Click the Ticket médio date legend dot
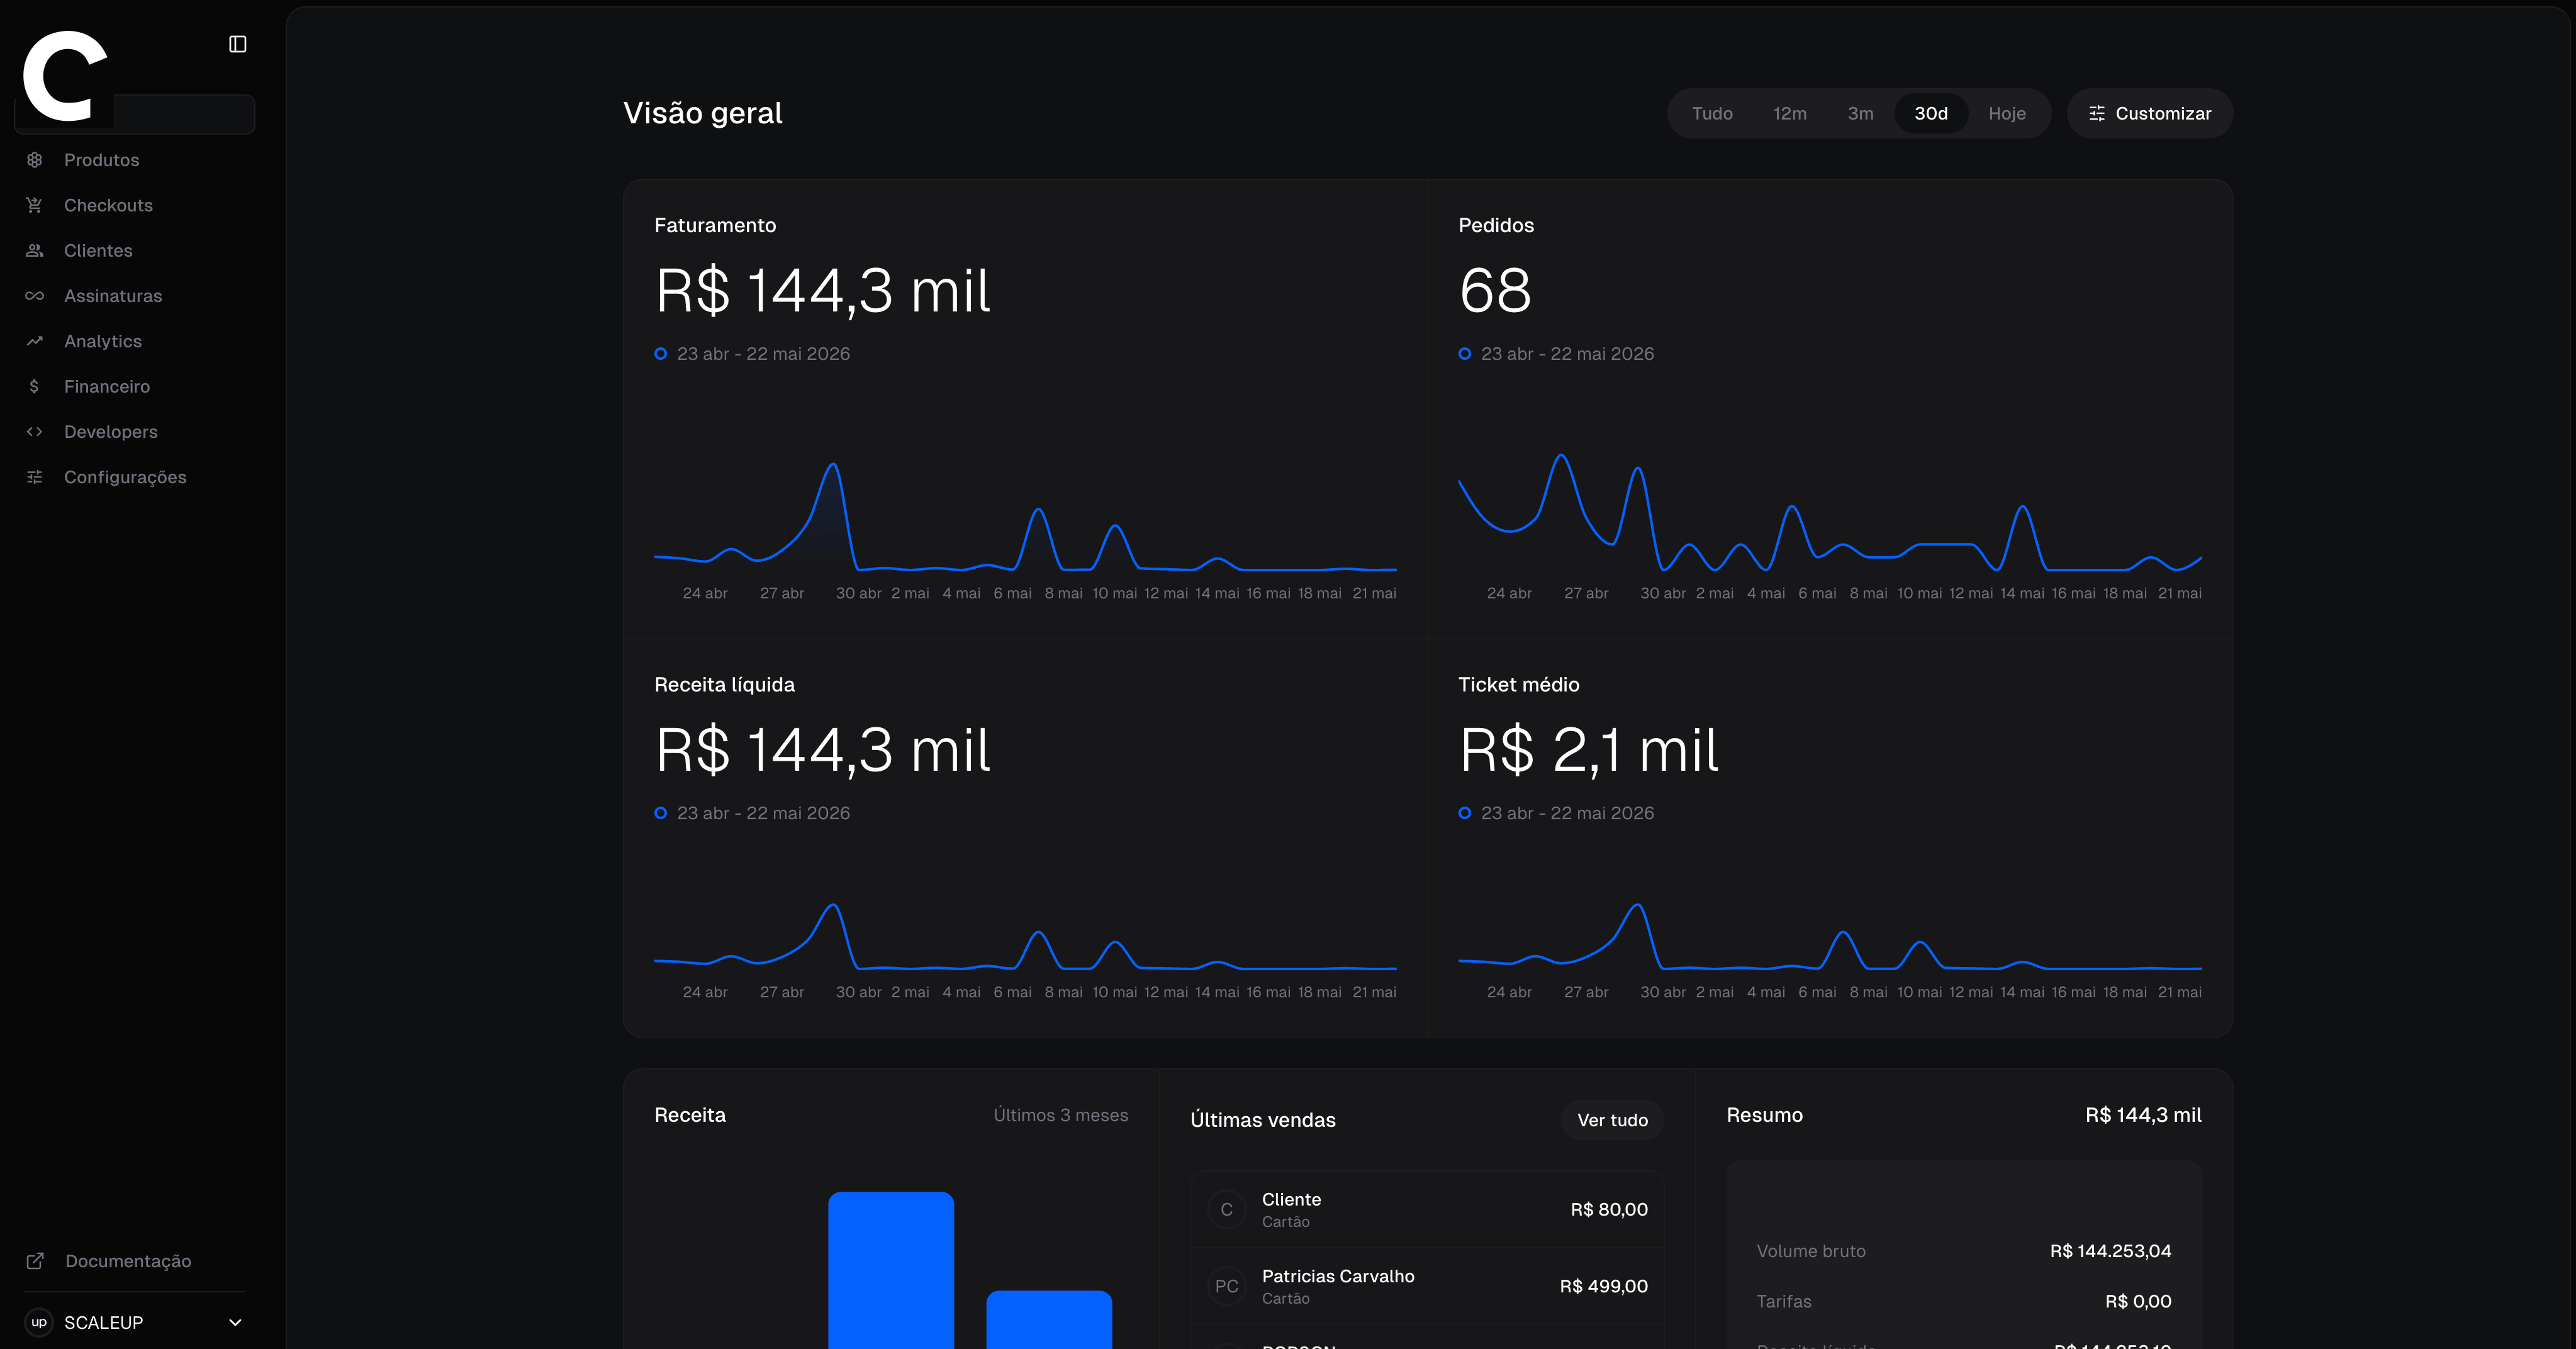 coord(1464,813)
